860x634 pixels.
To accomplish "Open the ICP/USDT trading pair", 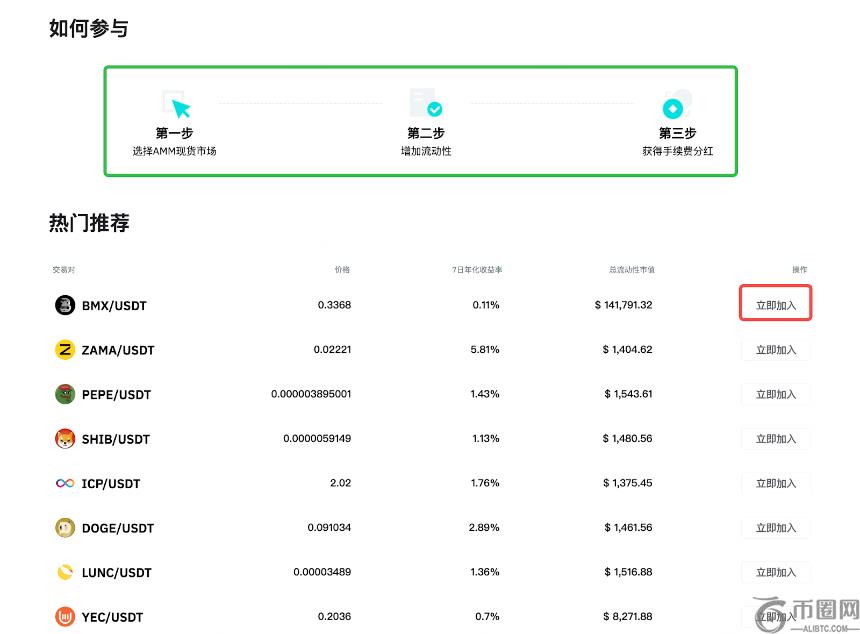I will [x=111, y=484].
